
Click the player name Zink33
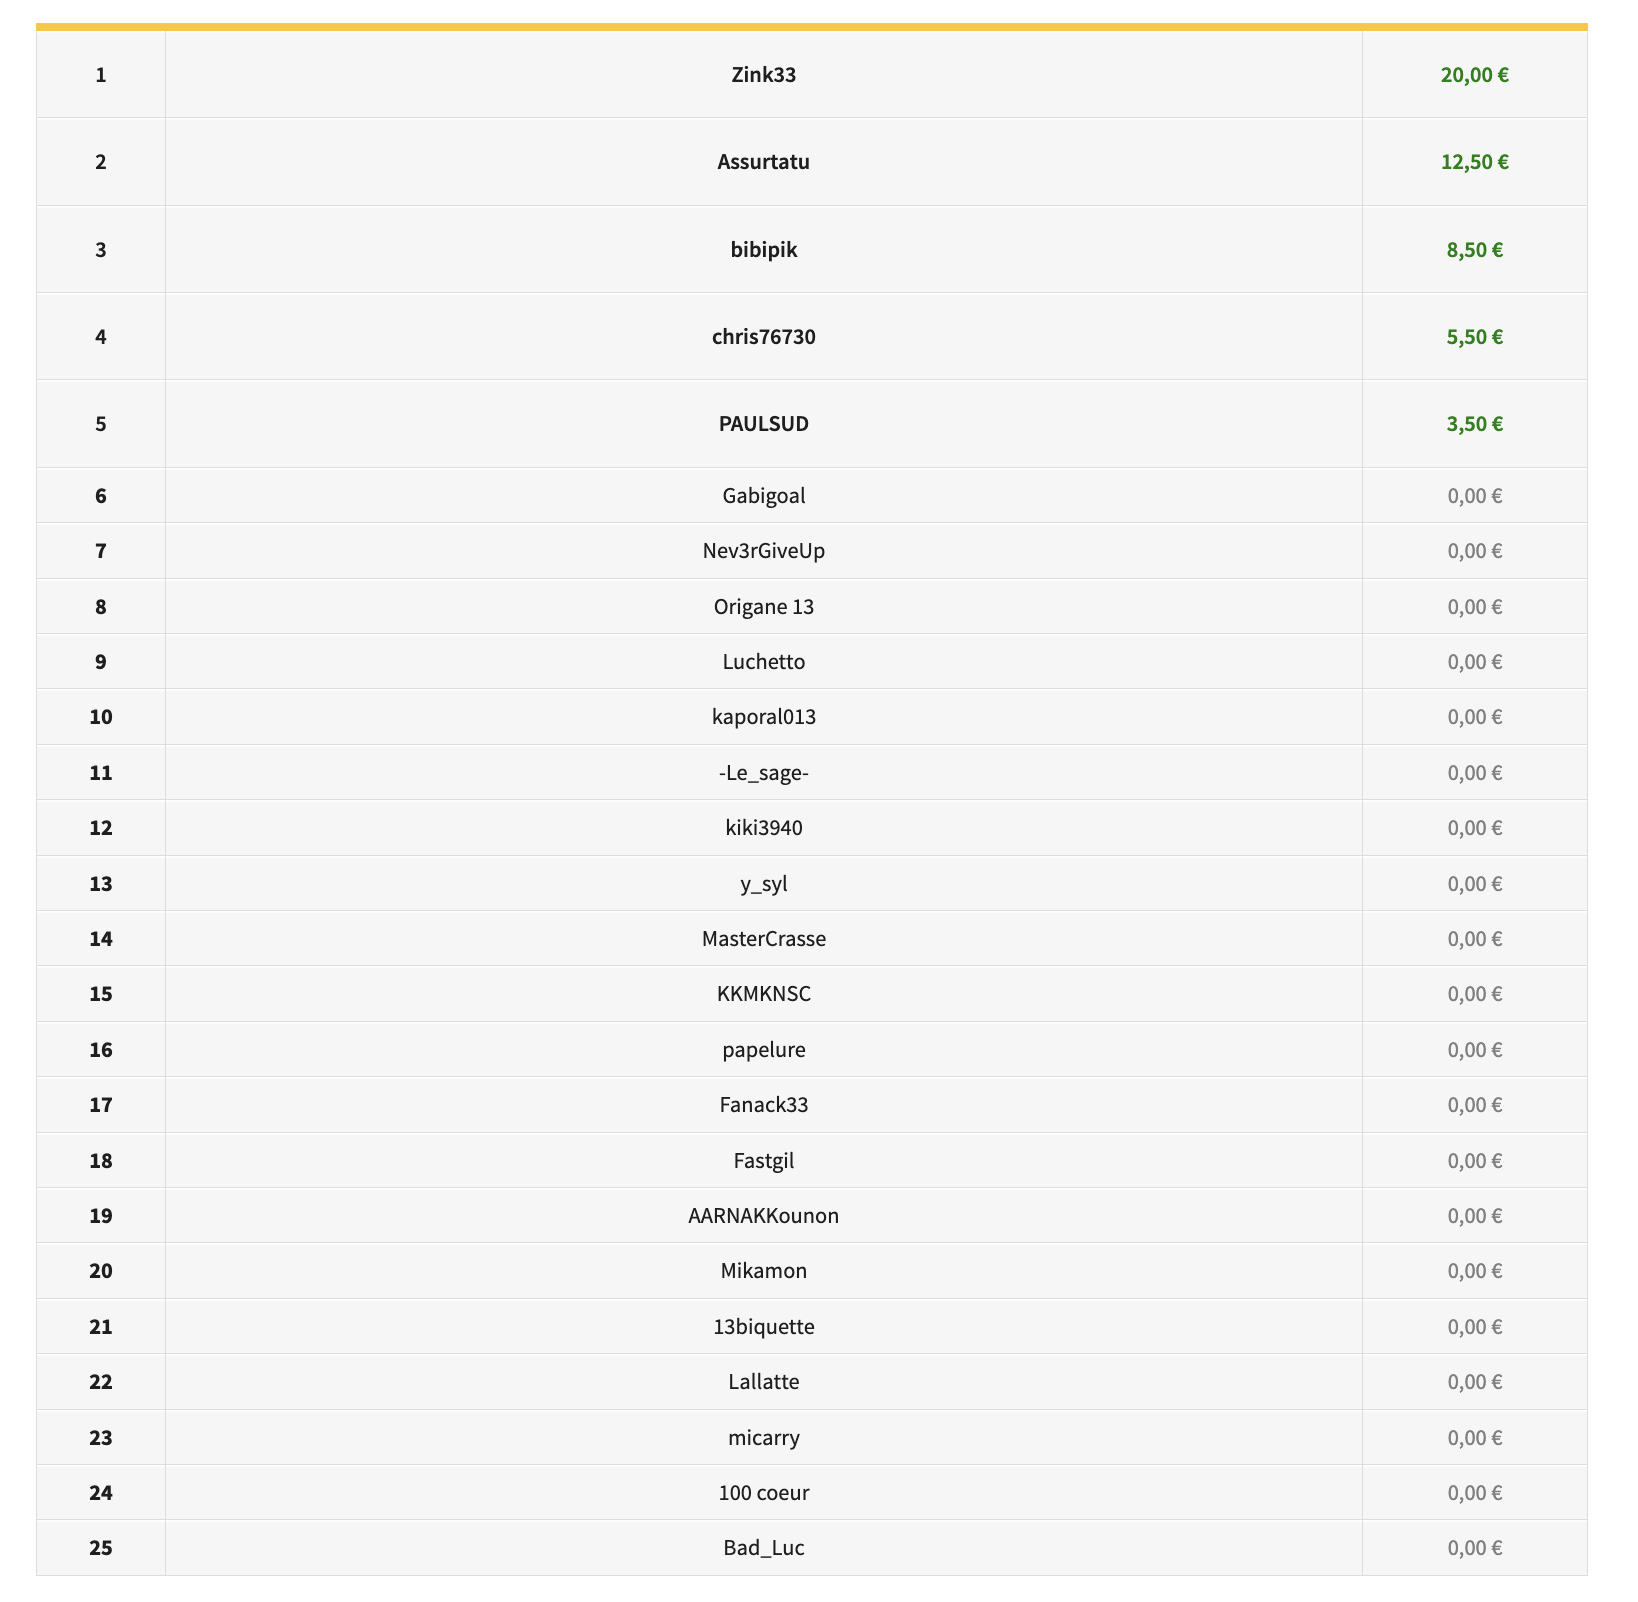[763, 75]
